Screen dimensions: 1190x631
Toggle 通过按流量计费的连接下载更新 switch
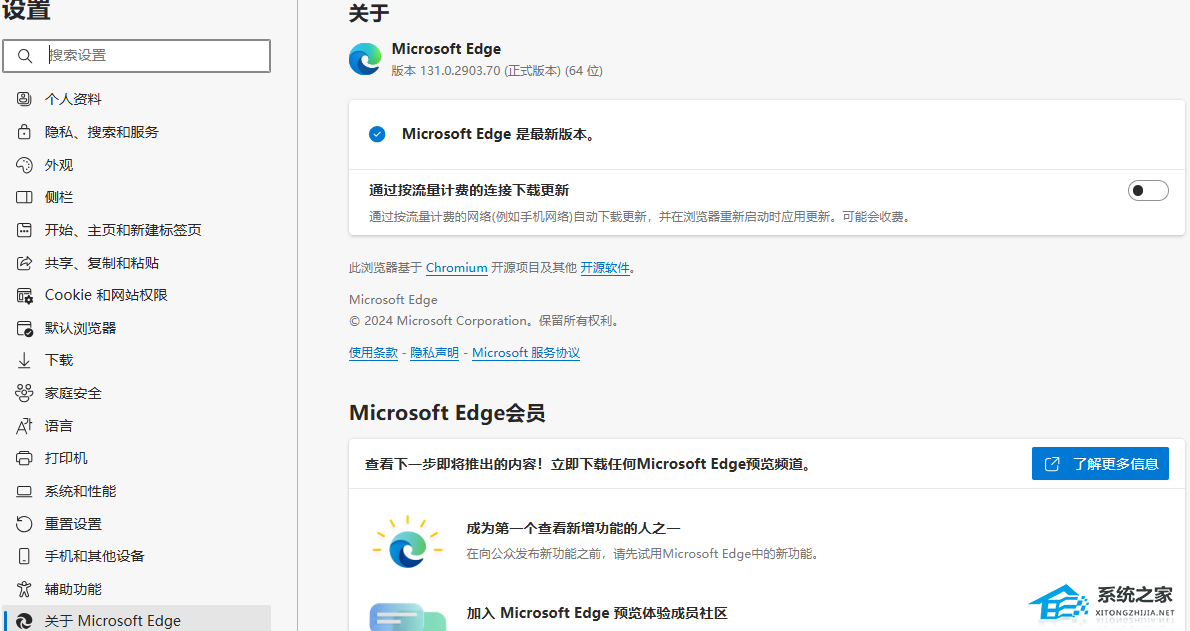coord(1148,191)
